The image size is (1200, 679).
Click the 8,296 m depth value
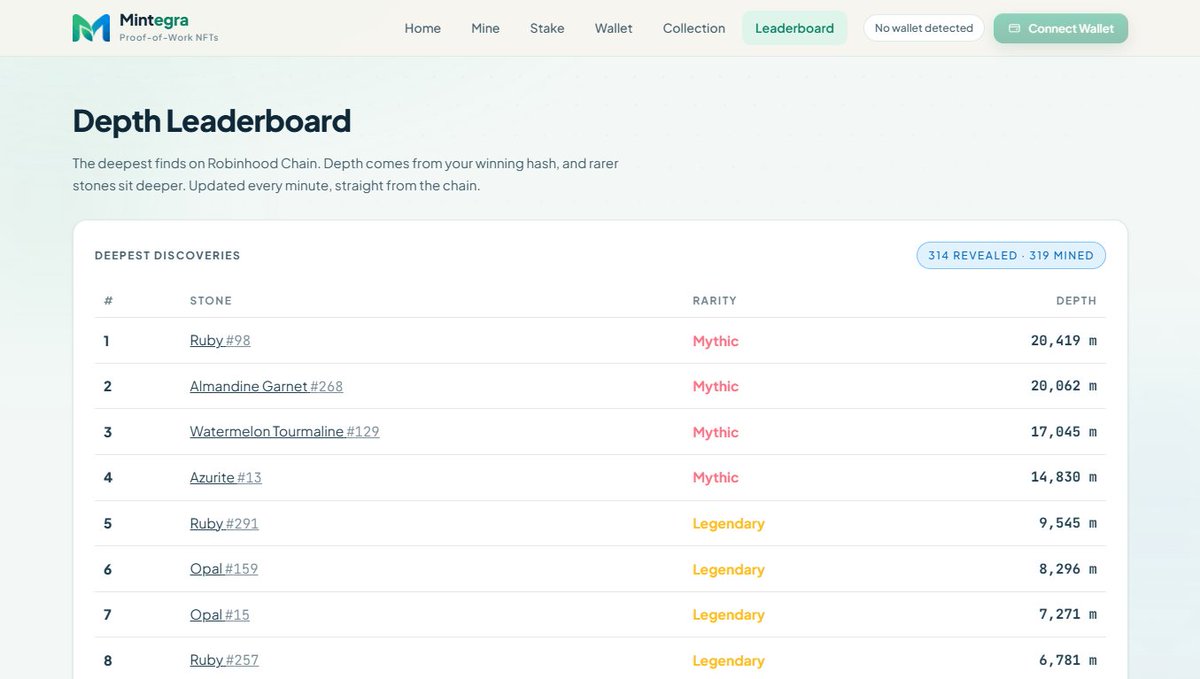pyautogui.click(x=1068, y=569)
